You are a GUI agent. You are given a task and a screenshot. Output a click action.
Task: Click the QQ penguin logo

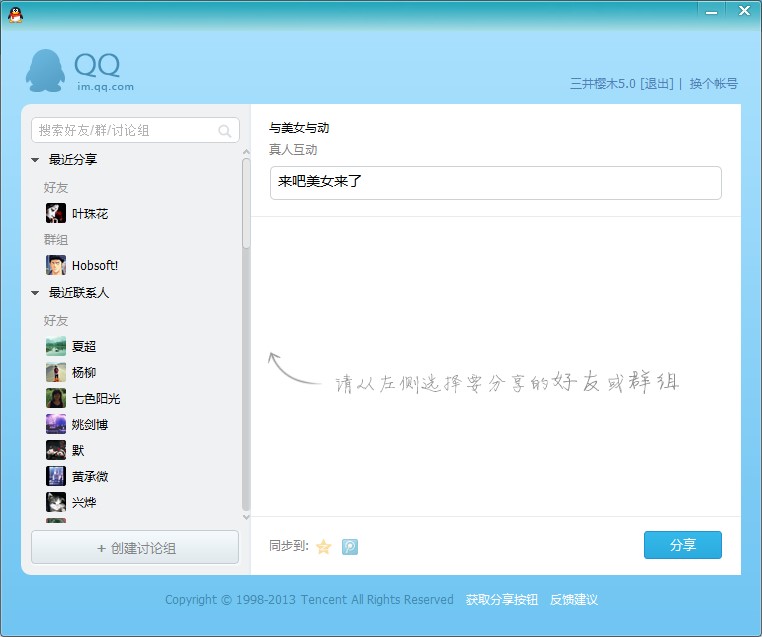pyautogui.click(x=45, y=71)
